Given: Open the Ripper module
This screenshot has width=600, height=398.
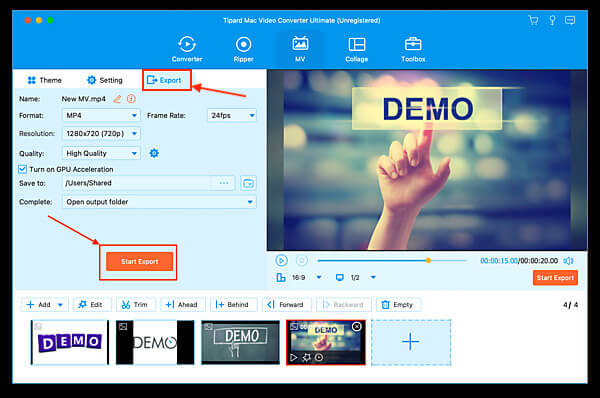Looking at the screenshot, I should point(243,49).
